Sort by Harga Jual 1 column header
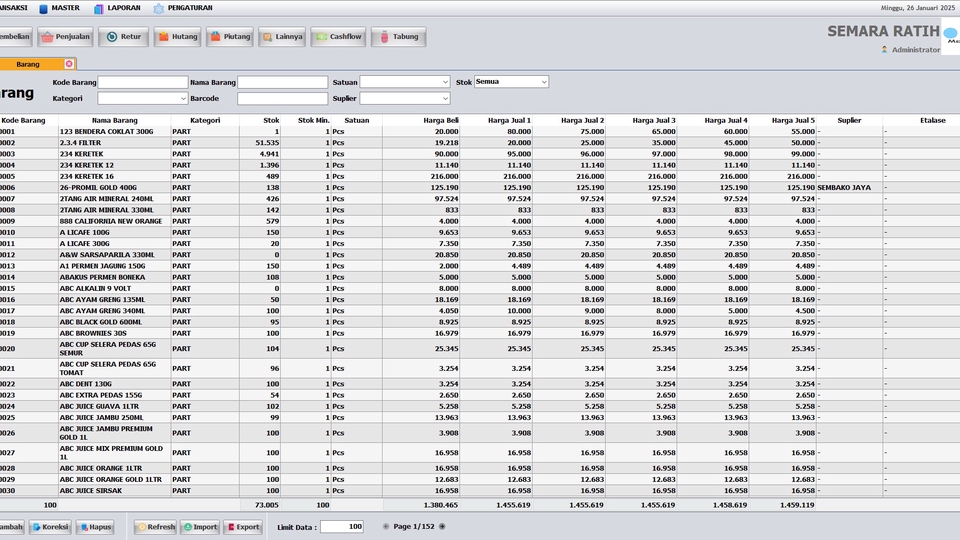The width and height of the screenshot is (960, 540). pos(496,121)
